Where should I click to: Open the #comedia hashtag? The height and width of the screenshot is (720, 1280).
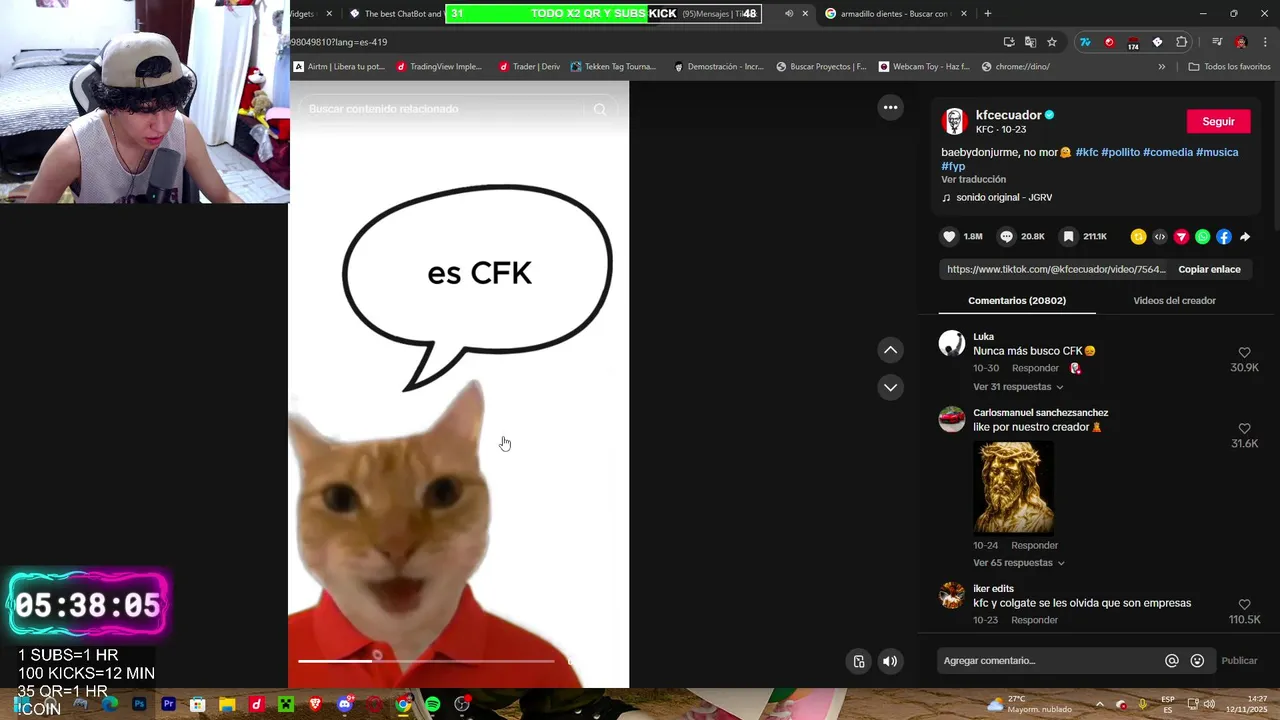[1168, 152]
